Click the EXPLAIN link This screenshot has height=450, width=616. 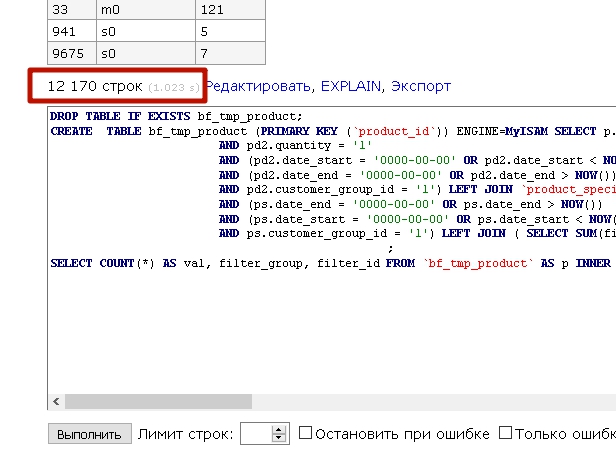coord(351,87)
